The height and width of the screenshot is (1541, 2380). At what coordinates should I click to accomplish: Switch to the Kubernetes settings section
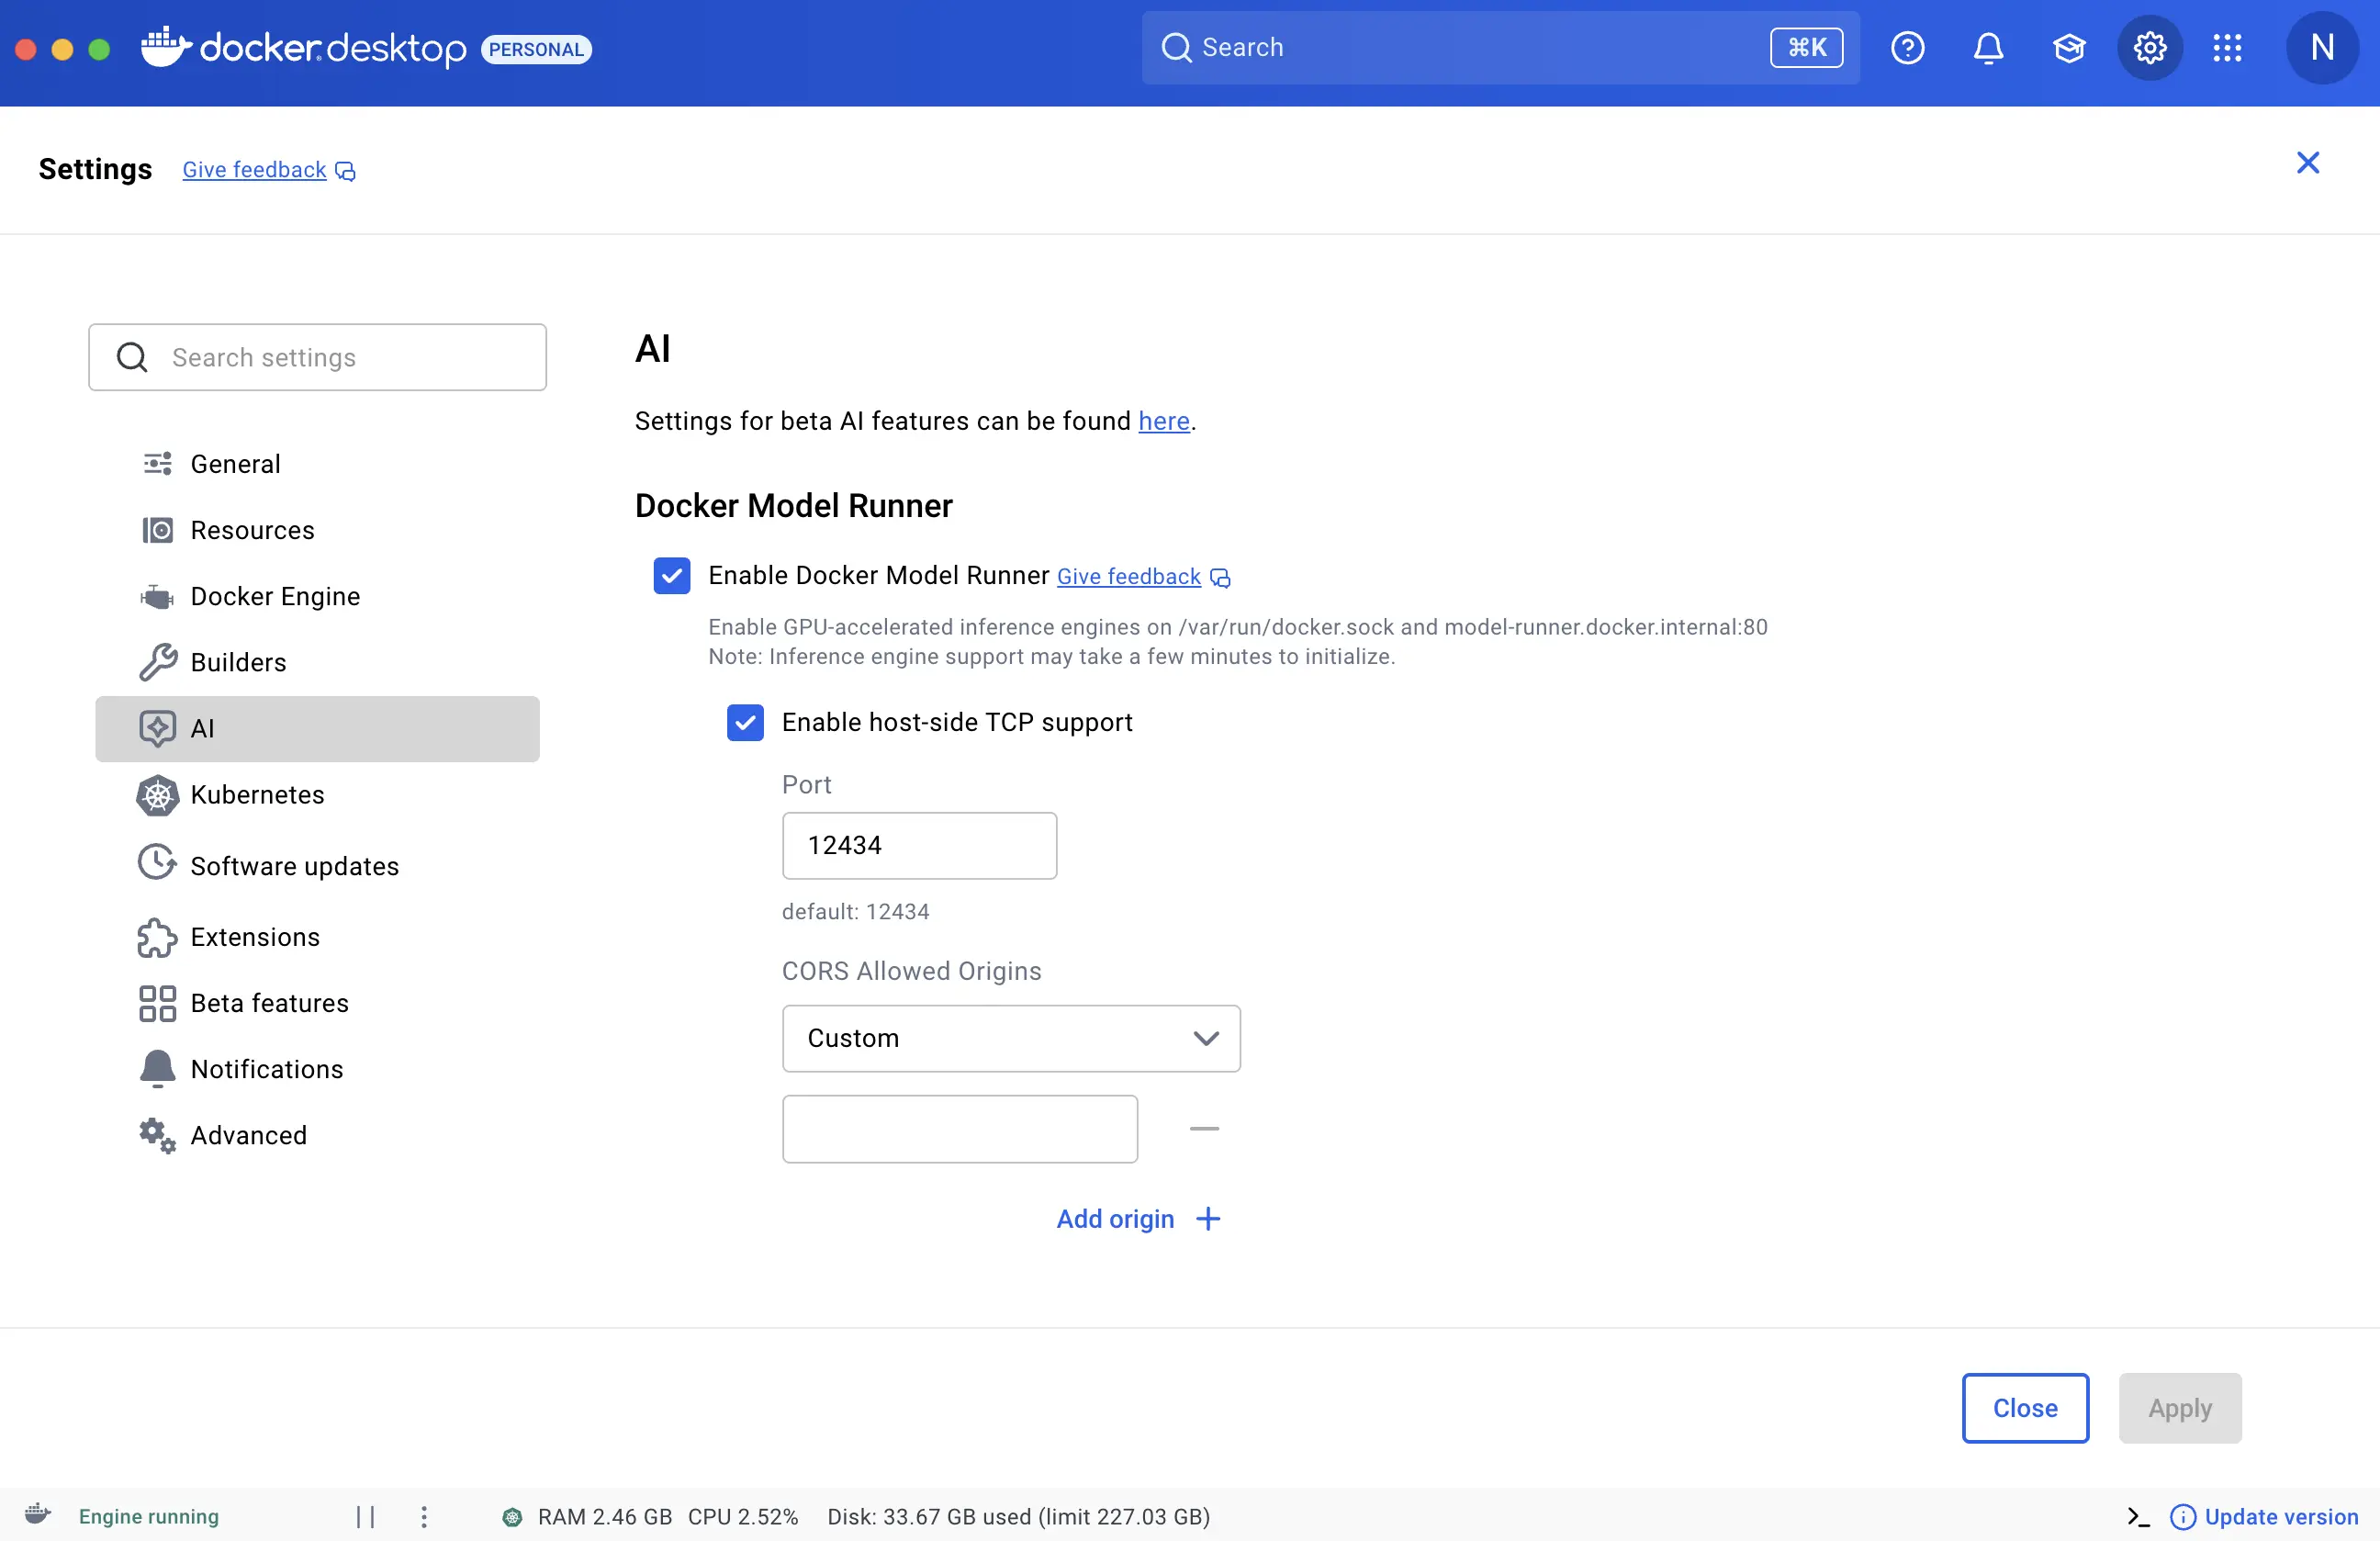(257, 795)
